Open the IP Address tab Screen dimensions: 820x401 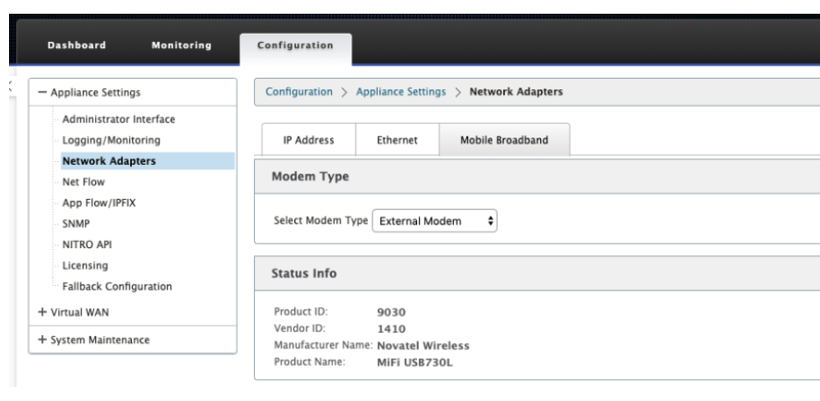(x=309, y=140)
